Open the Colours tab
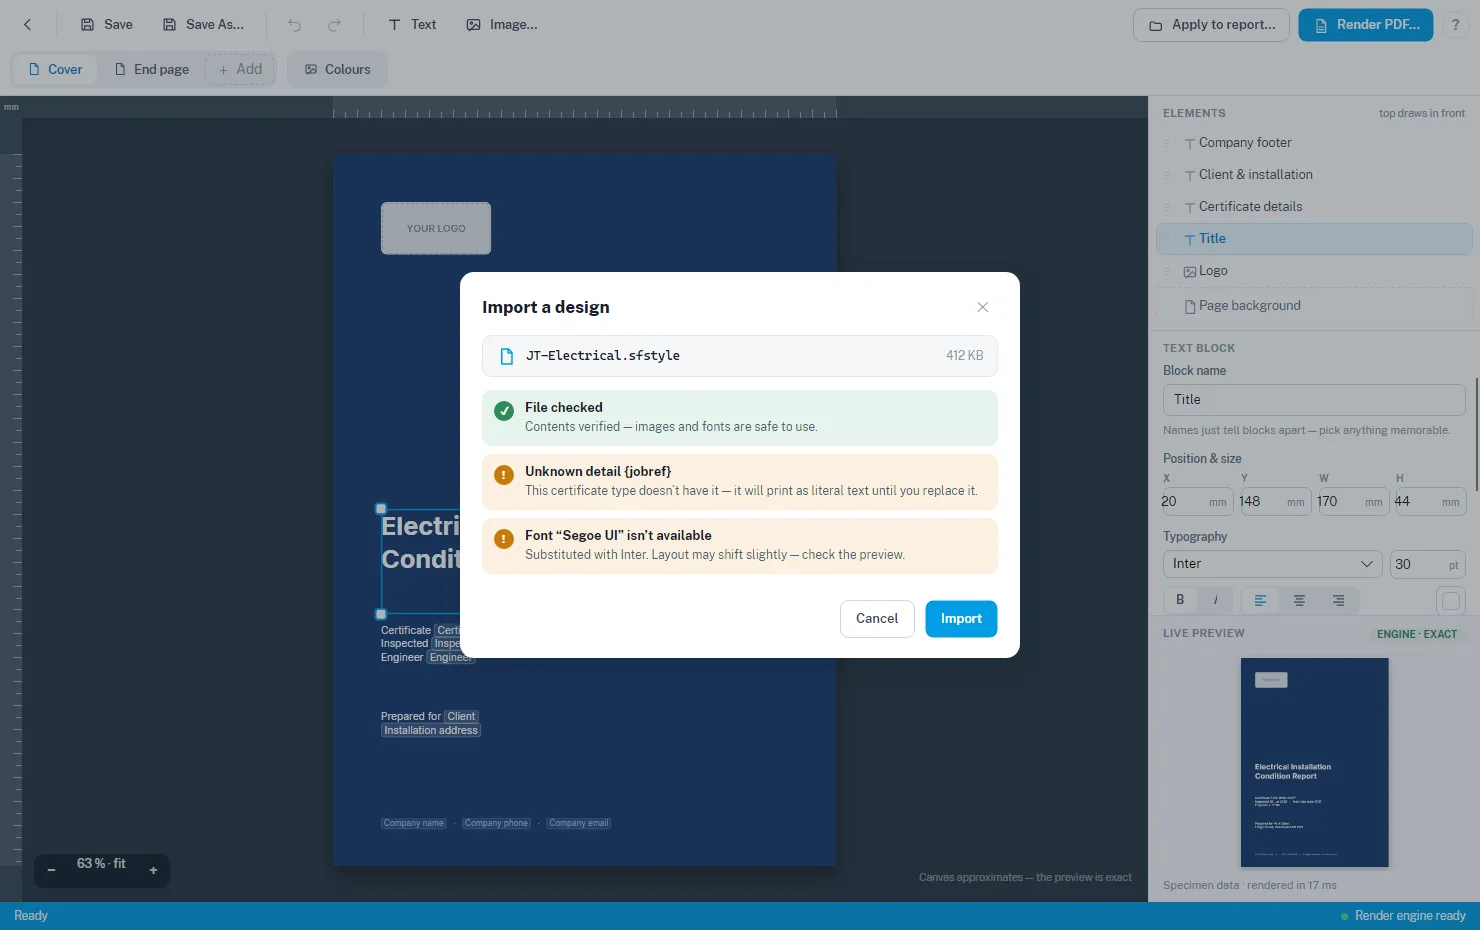This screenshot has width=1480, height=930. point(337,69)
